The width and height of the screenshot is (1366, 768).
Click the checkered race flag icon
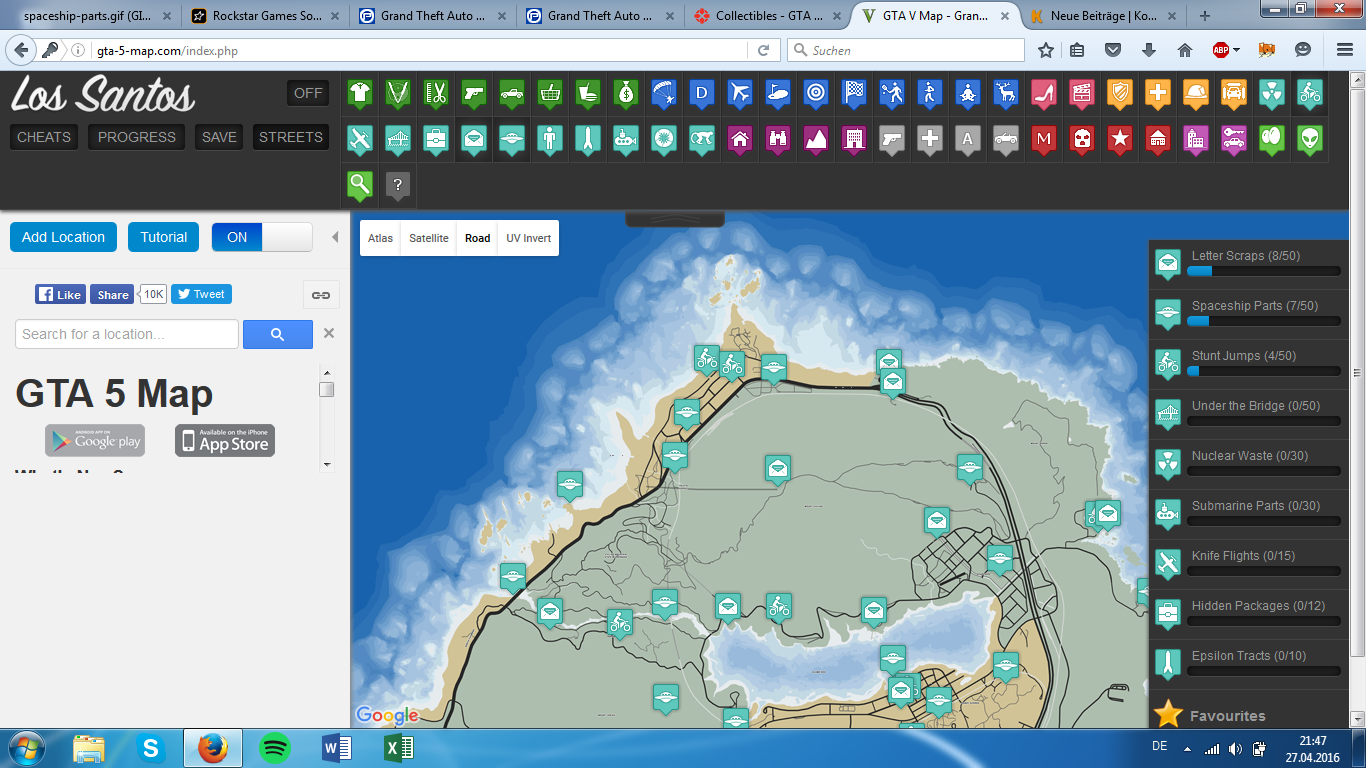(x=853, y=94)
